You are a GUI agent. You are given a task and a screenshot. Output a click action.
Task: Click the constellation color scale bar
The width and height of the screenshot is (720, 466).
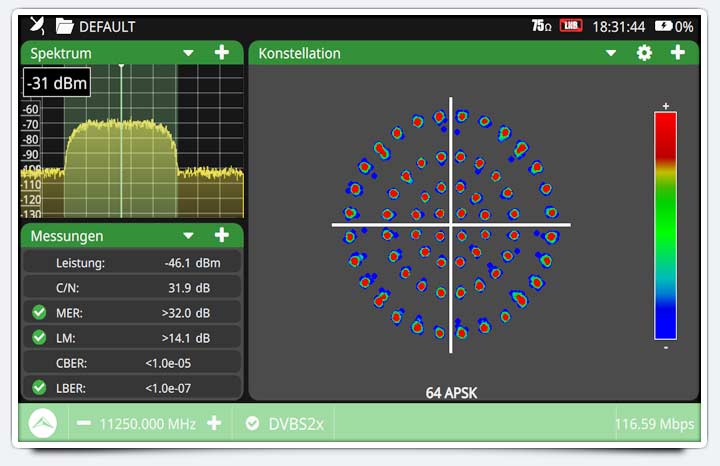pyautogui.click(x=665, y=226)
